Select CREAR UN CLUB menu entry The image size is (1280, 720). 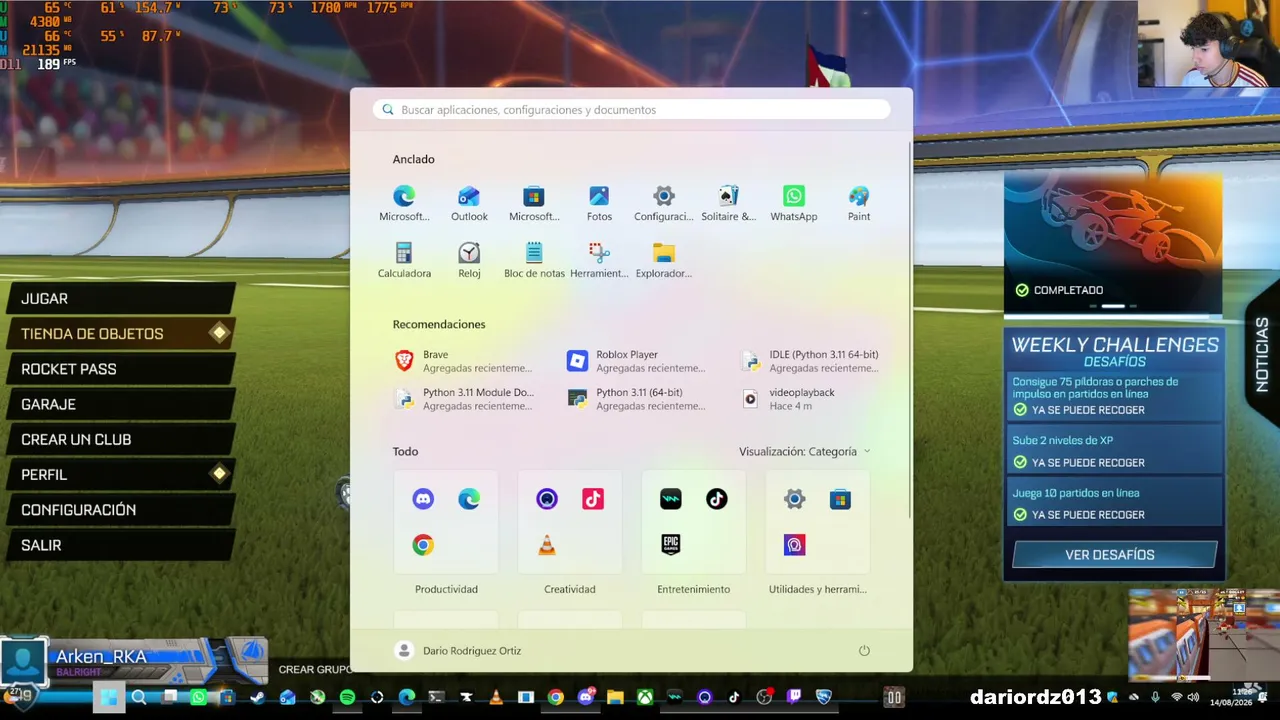coord(120,440)
